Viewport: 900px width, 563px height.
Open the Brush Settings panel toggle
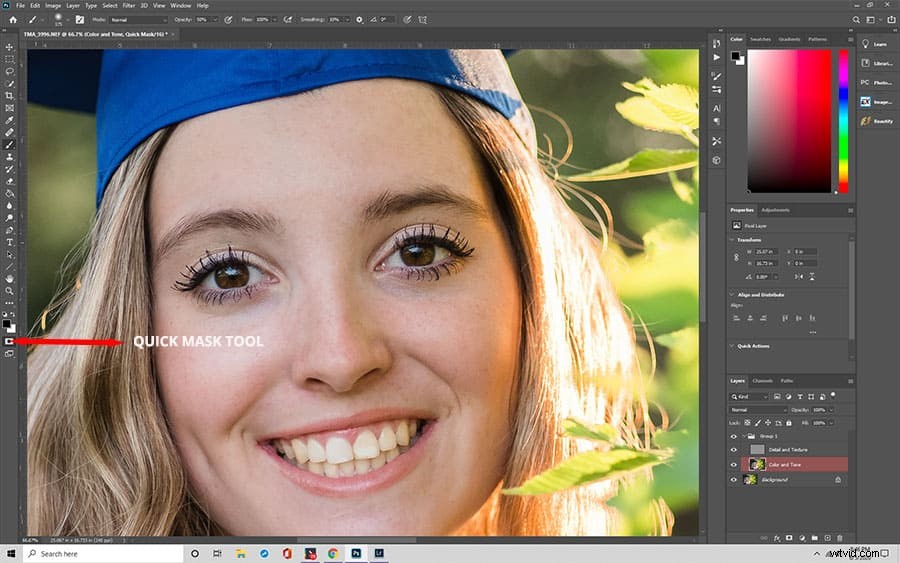tap(80, 20)
